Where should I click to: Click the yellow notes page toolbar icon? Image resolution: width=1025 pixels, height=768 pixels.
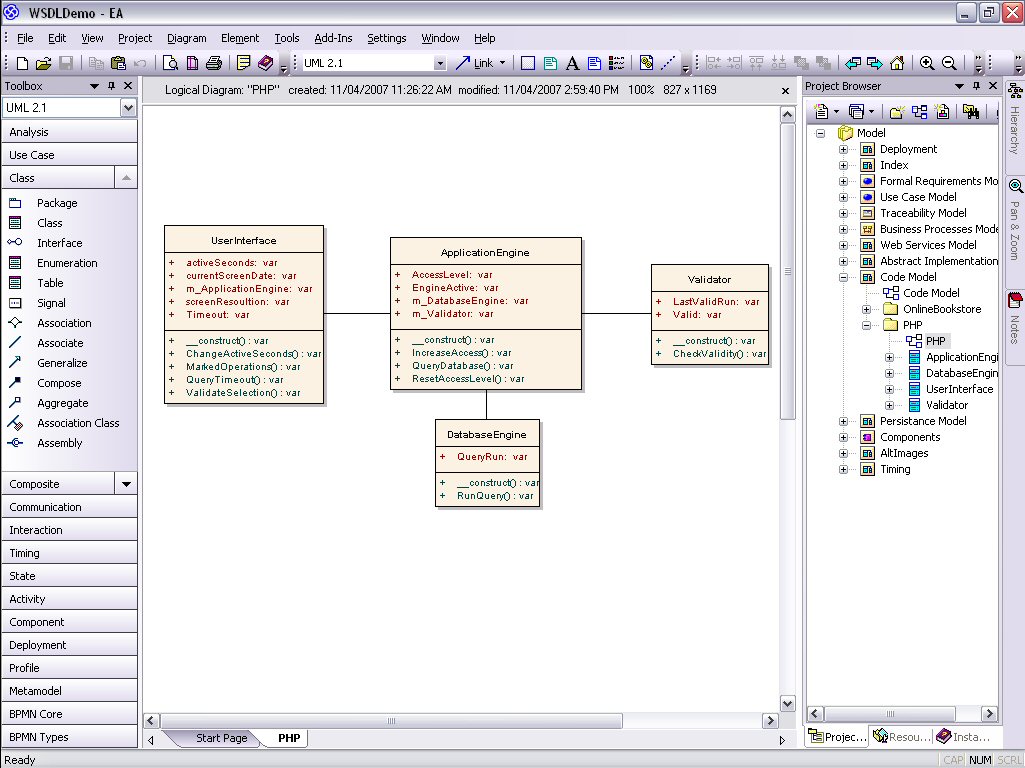pyautogui.click(x=244, y=63)
